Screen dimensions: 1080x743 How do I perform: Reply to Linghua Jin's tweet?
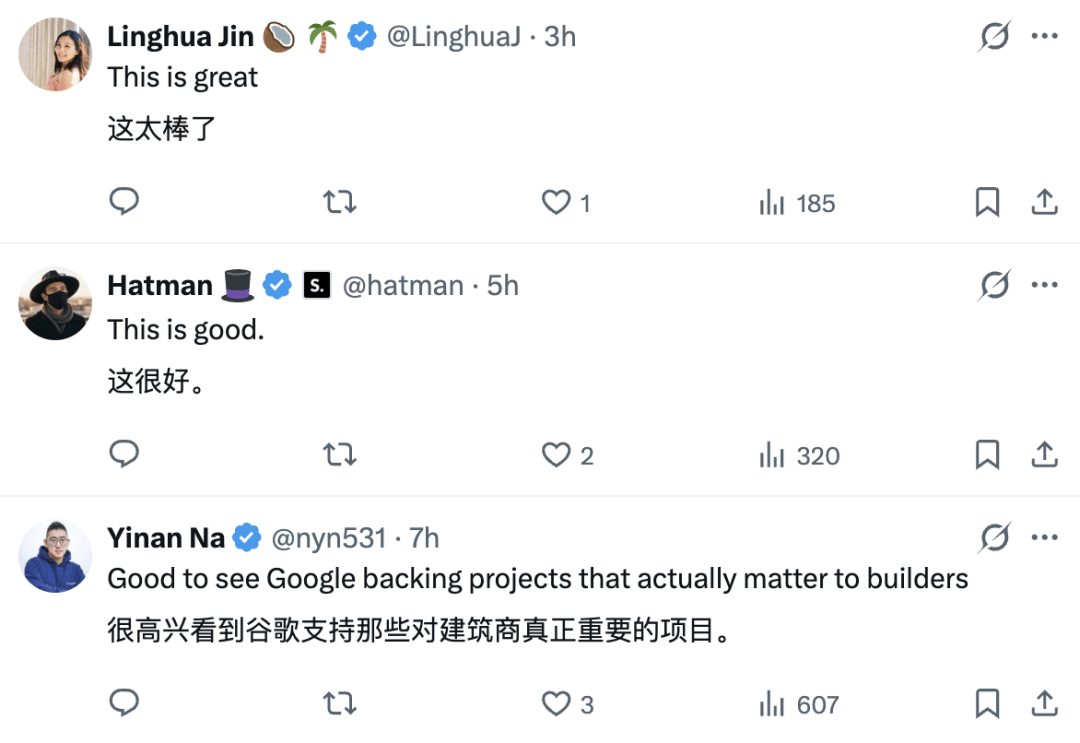[123, 203]
